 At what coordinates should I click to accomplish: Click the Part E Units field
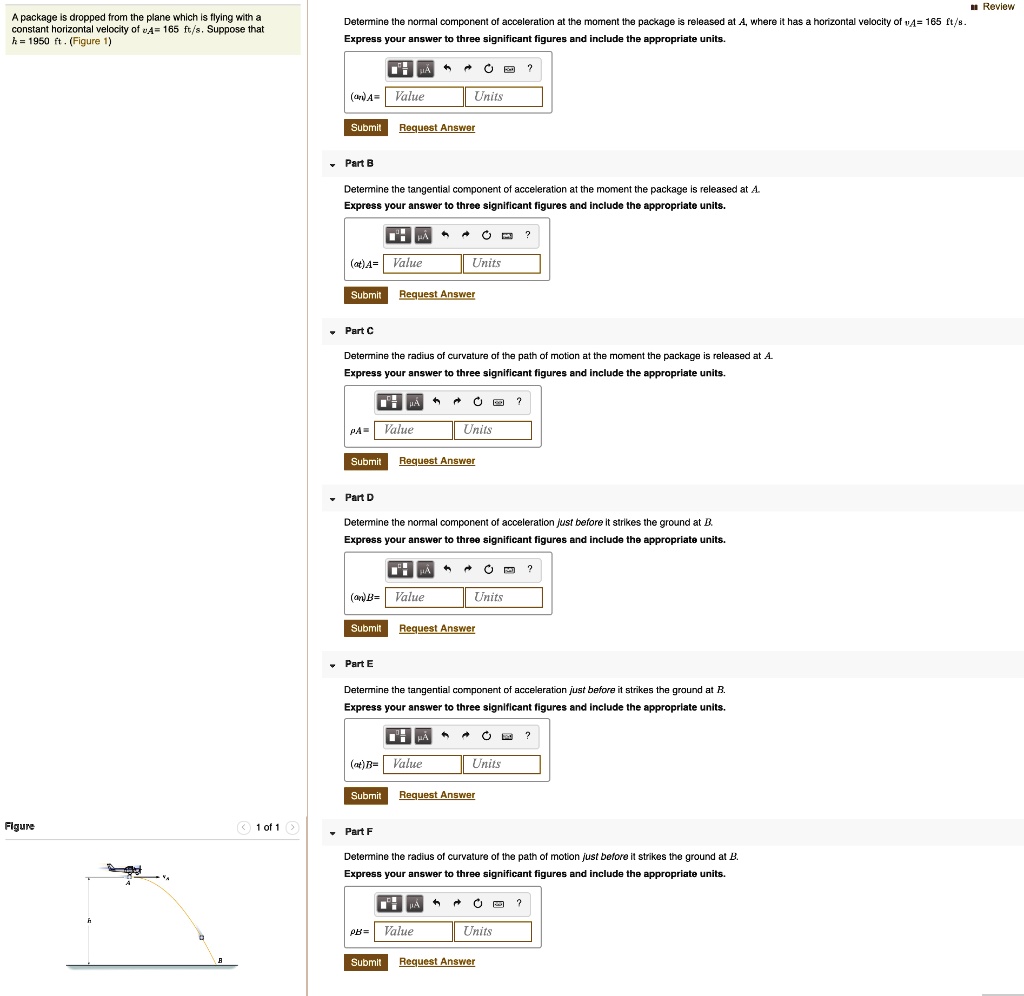point(502,764)
